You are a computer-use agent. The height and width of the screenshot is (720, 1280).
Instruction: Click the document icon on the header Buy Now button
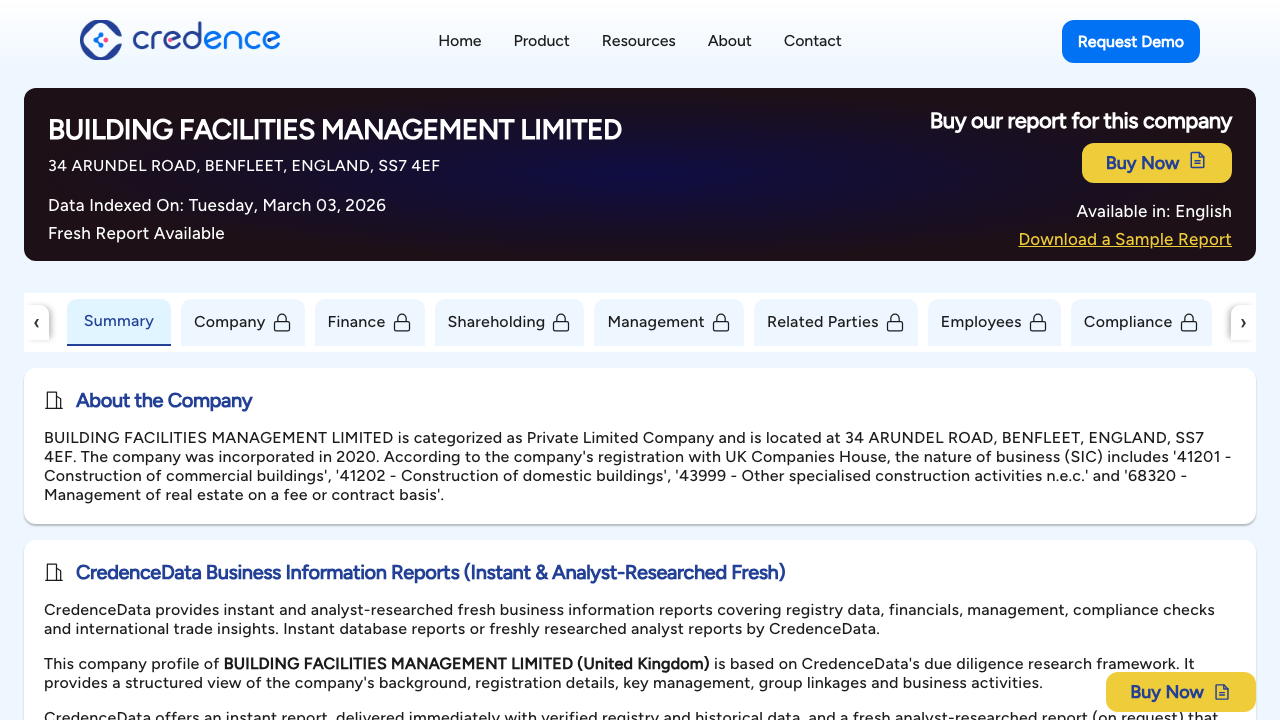(x=1198, y=162)
